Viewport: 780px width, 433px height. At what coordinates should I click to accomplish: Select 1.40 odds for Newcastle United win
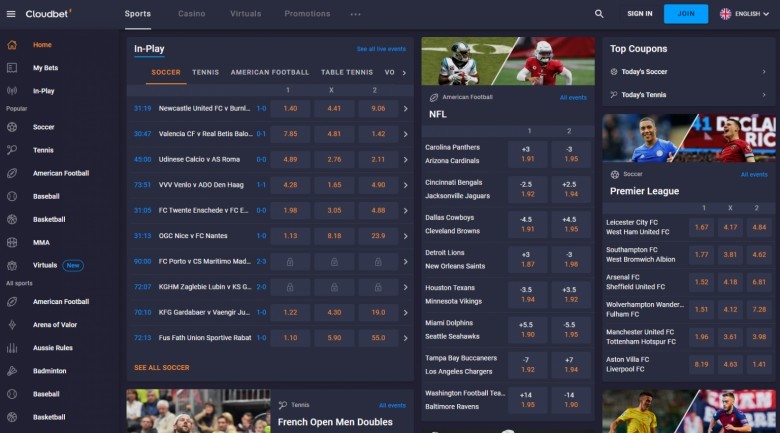coord(290,108)
